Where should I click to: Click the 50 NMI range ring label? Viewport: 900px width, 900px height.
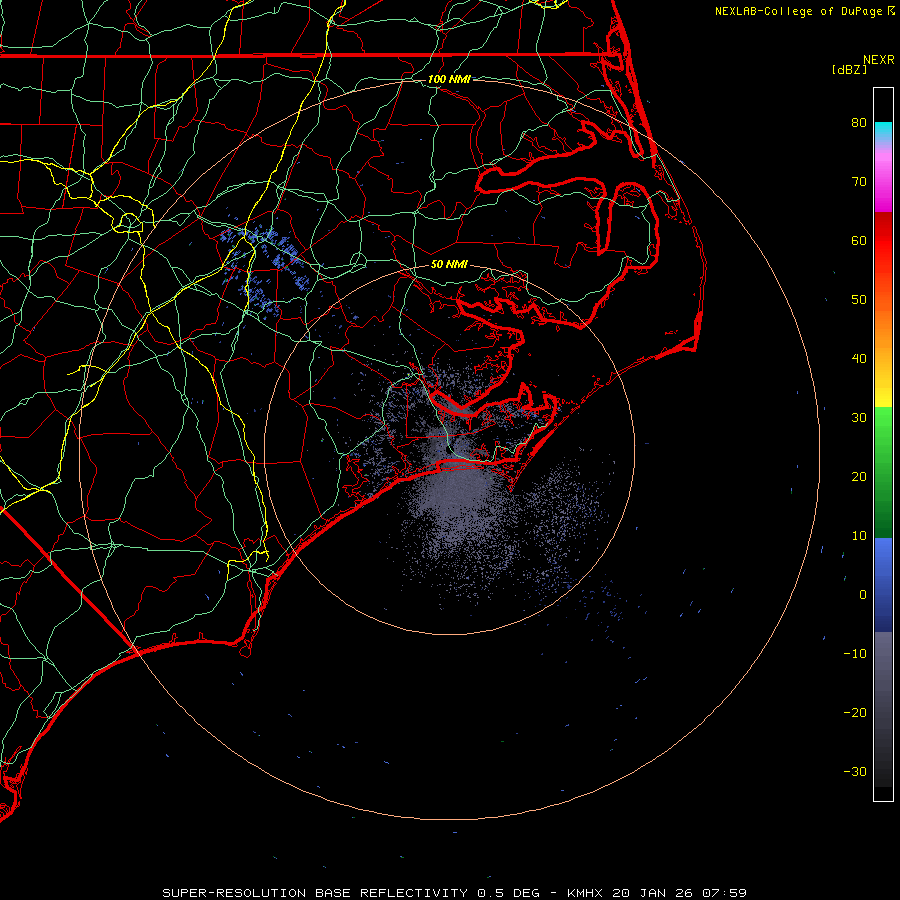449,264
